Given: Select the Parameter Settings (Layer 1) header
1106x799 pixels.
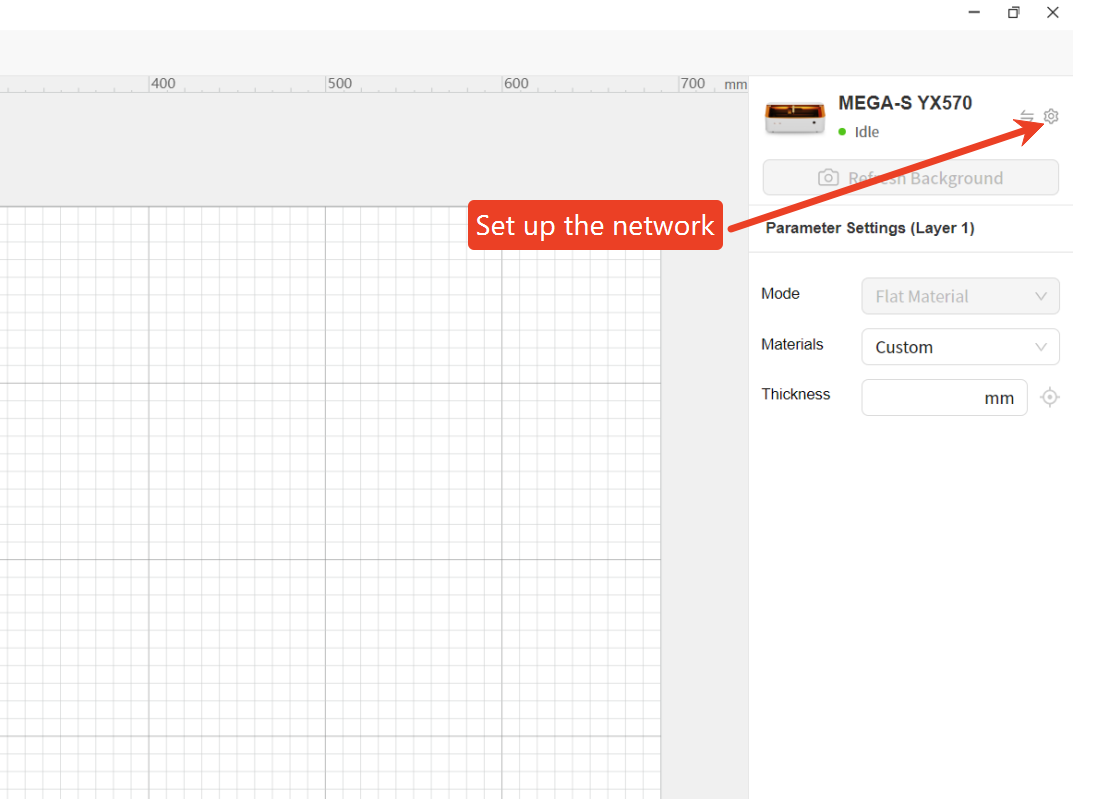Looking at the screenshot, I should pos(869,228).
